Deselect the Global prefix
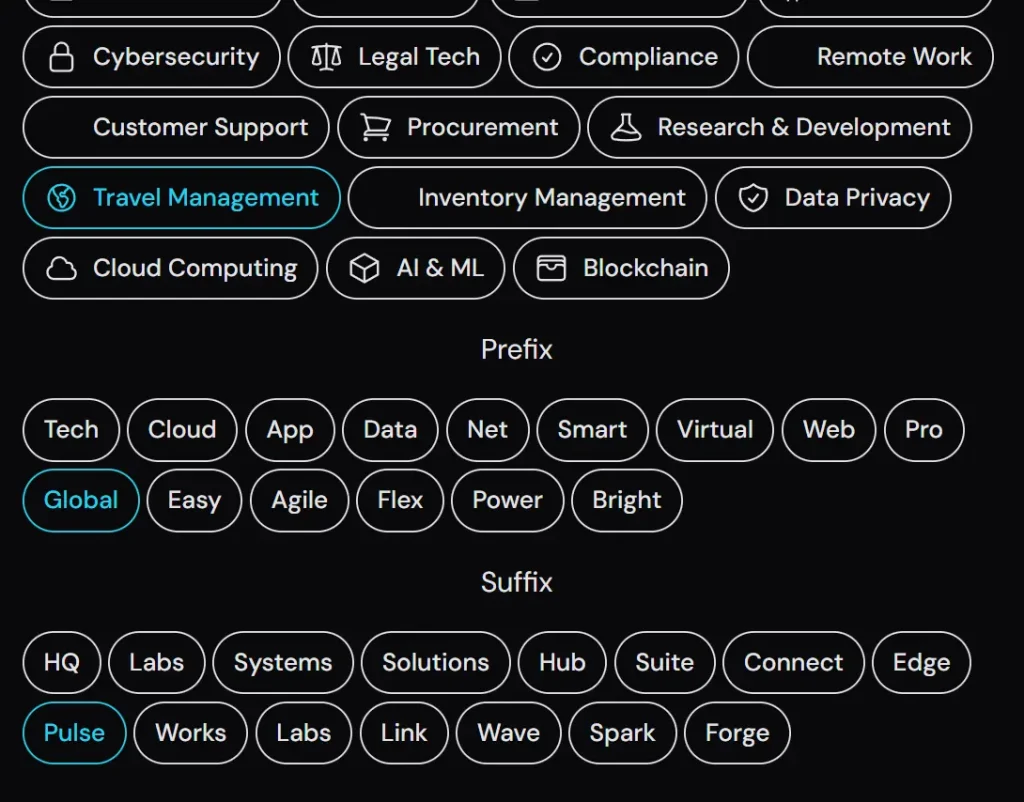The width and height of the screenshot is (1024, 802). coord(80,501)
